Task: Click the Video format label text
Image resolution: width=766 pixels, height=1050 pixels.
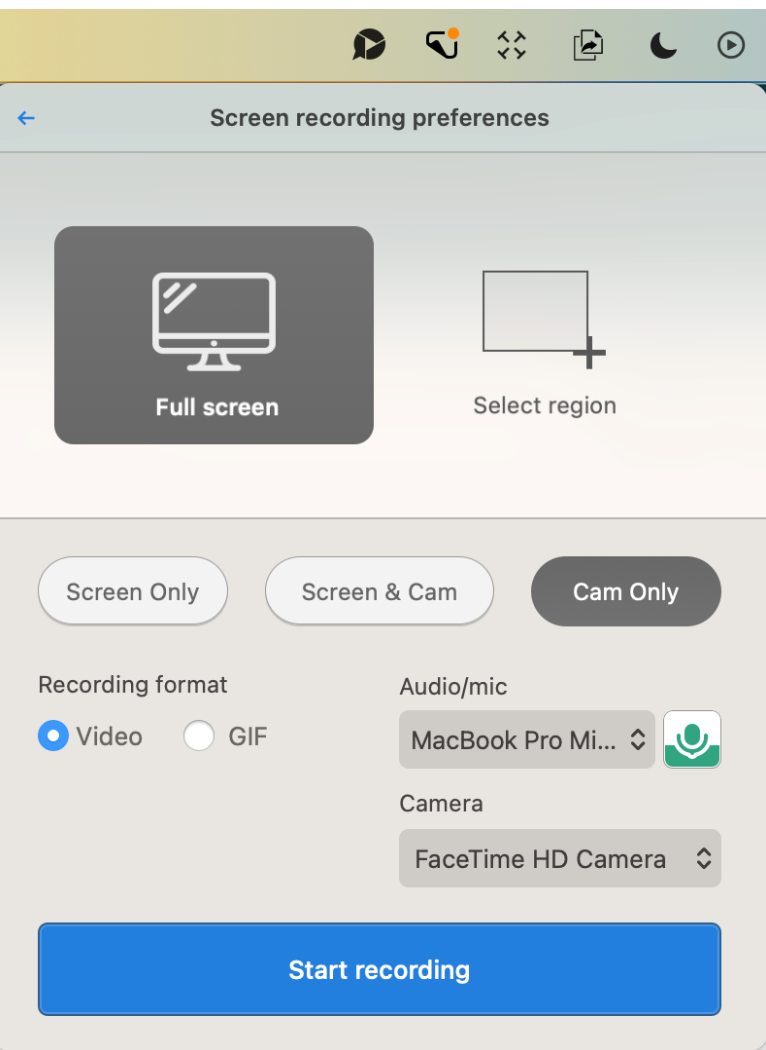Action: coord(109,737)
